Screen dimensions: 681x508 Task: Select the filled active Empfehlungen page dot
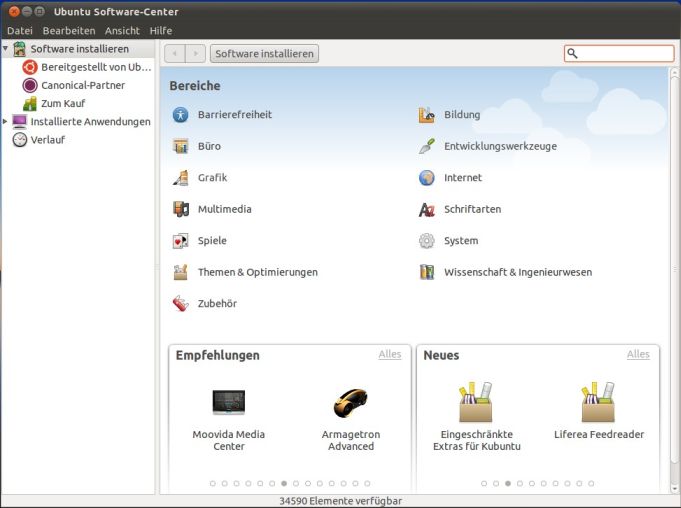pos(284,483)
